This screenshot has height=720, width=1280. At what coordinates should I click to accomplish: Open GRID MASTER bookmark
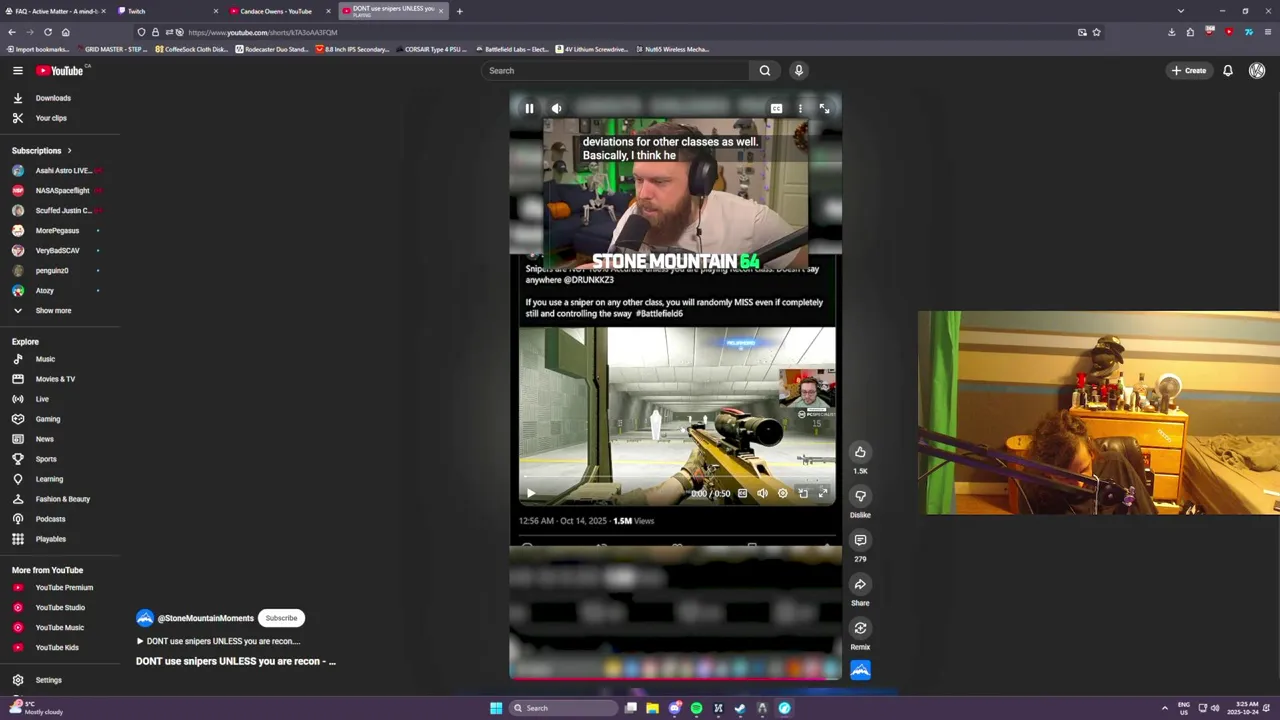coord(112,49)
